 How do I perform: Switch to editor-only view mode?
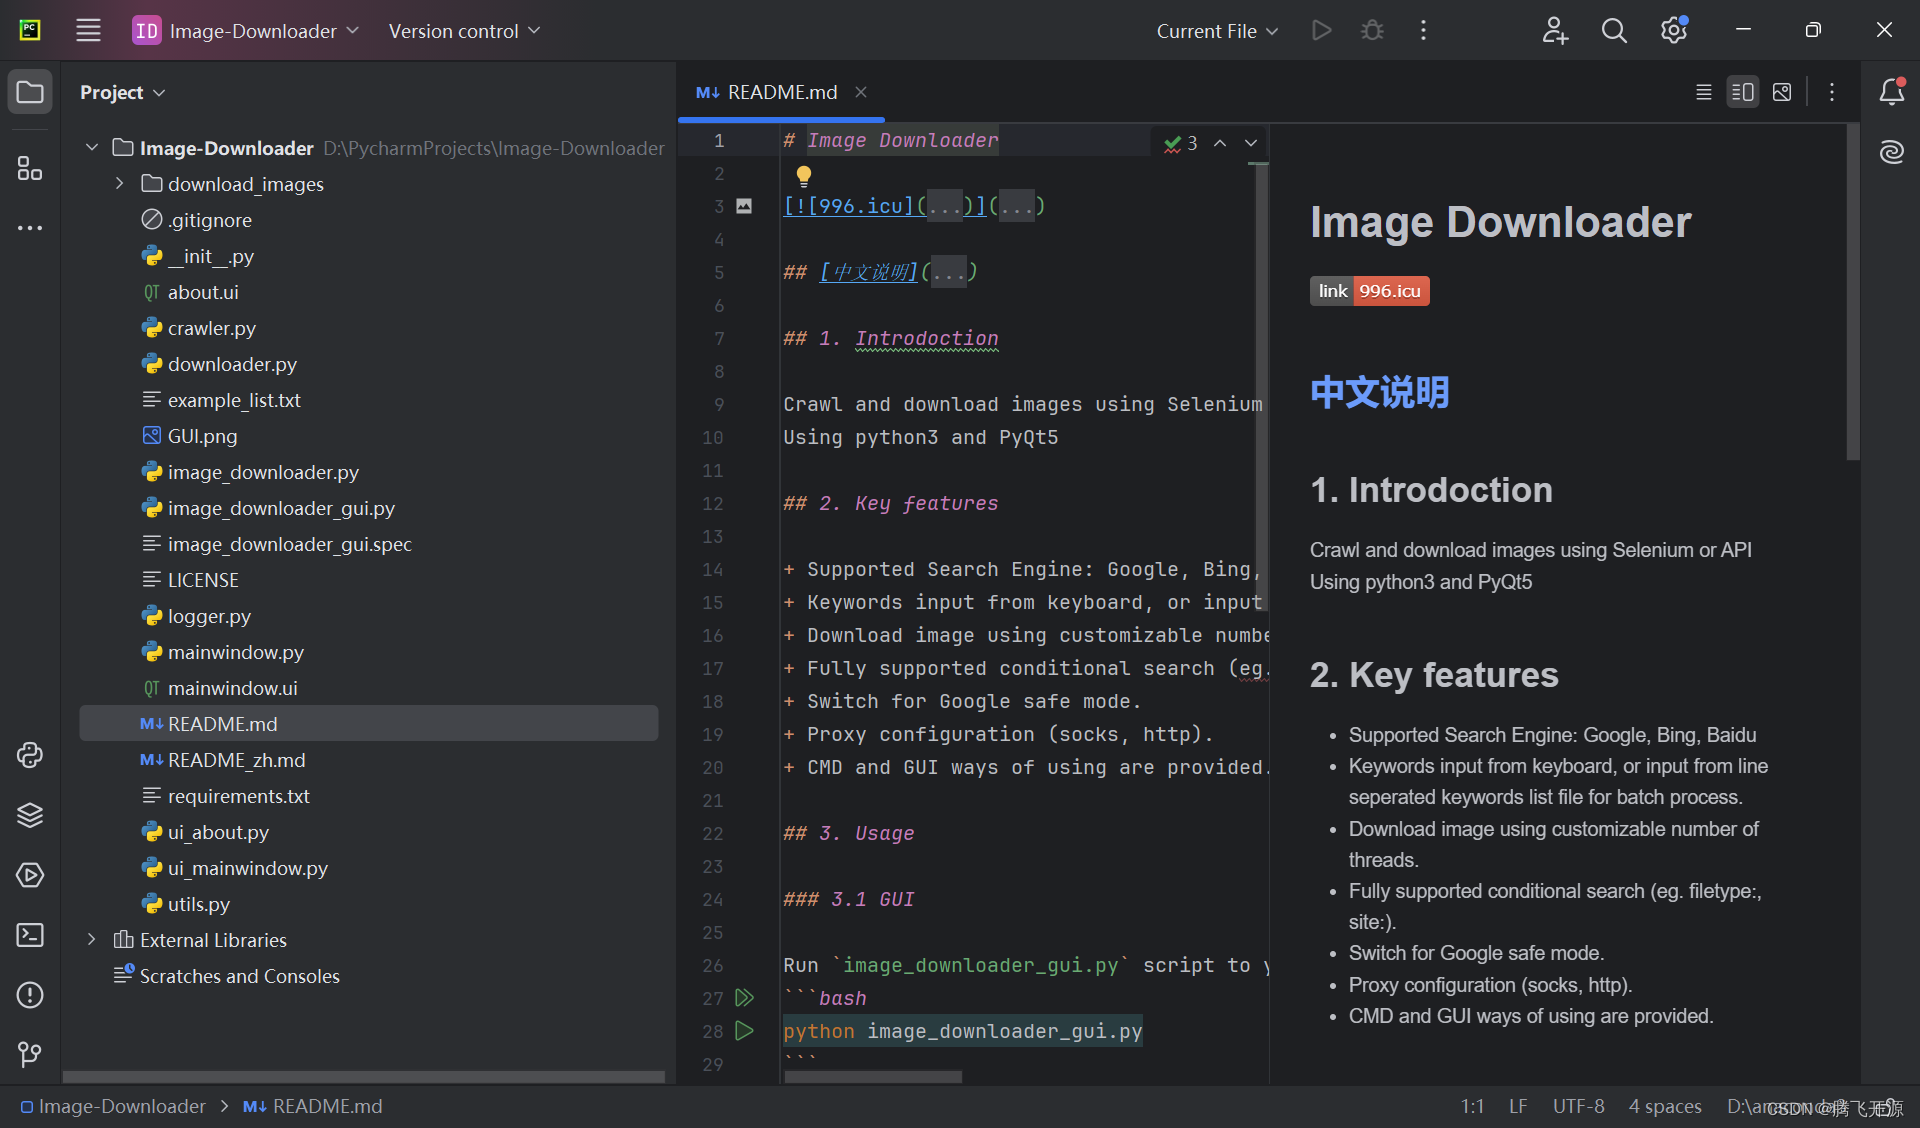[1704, 92]
